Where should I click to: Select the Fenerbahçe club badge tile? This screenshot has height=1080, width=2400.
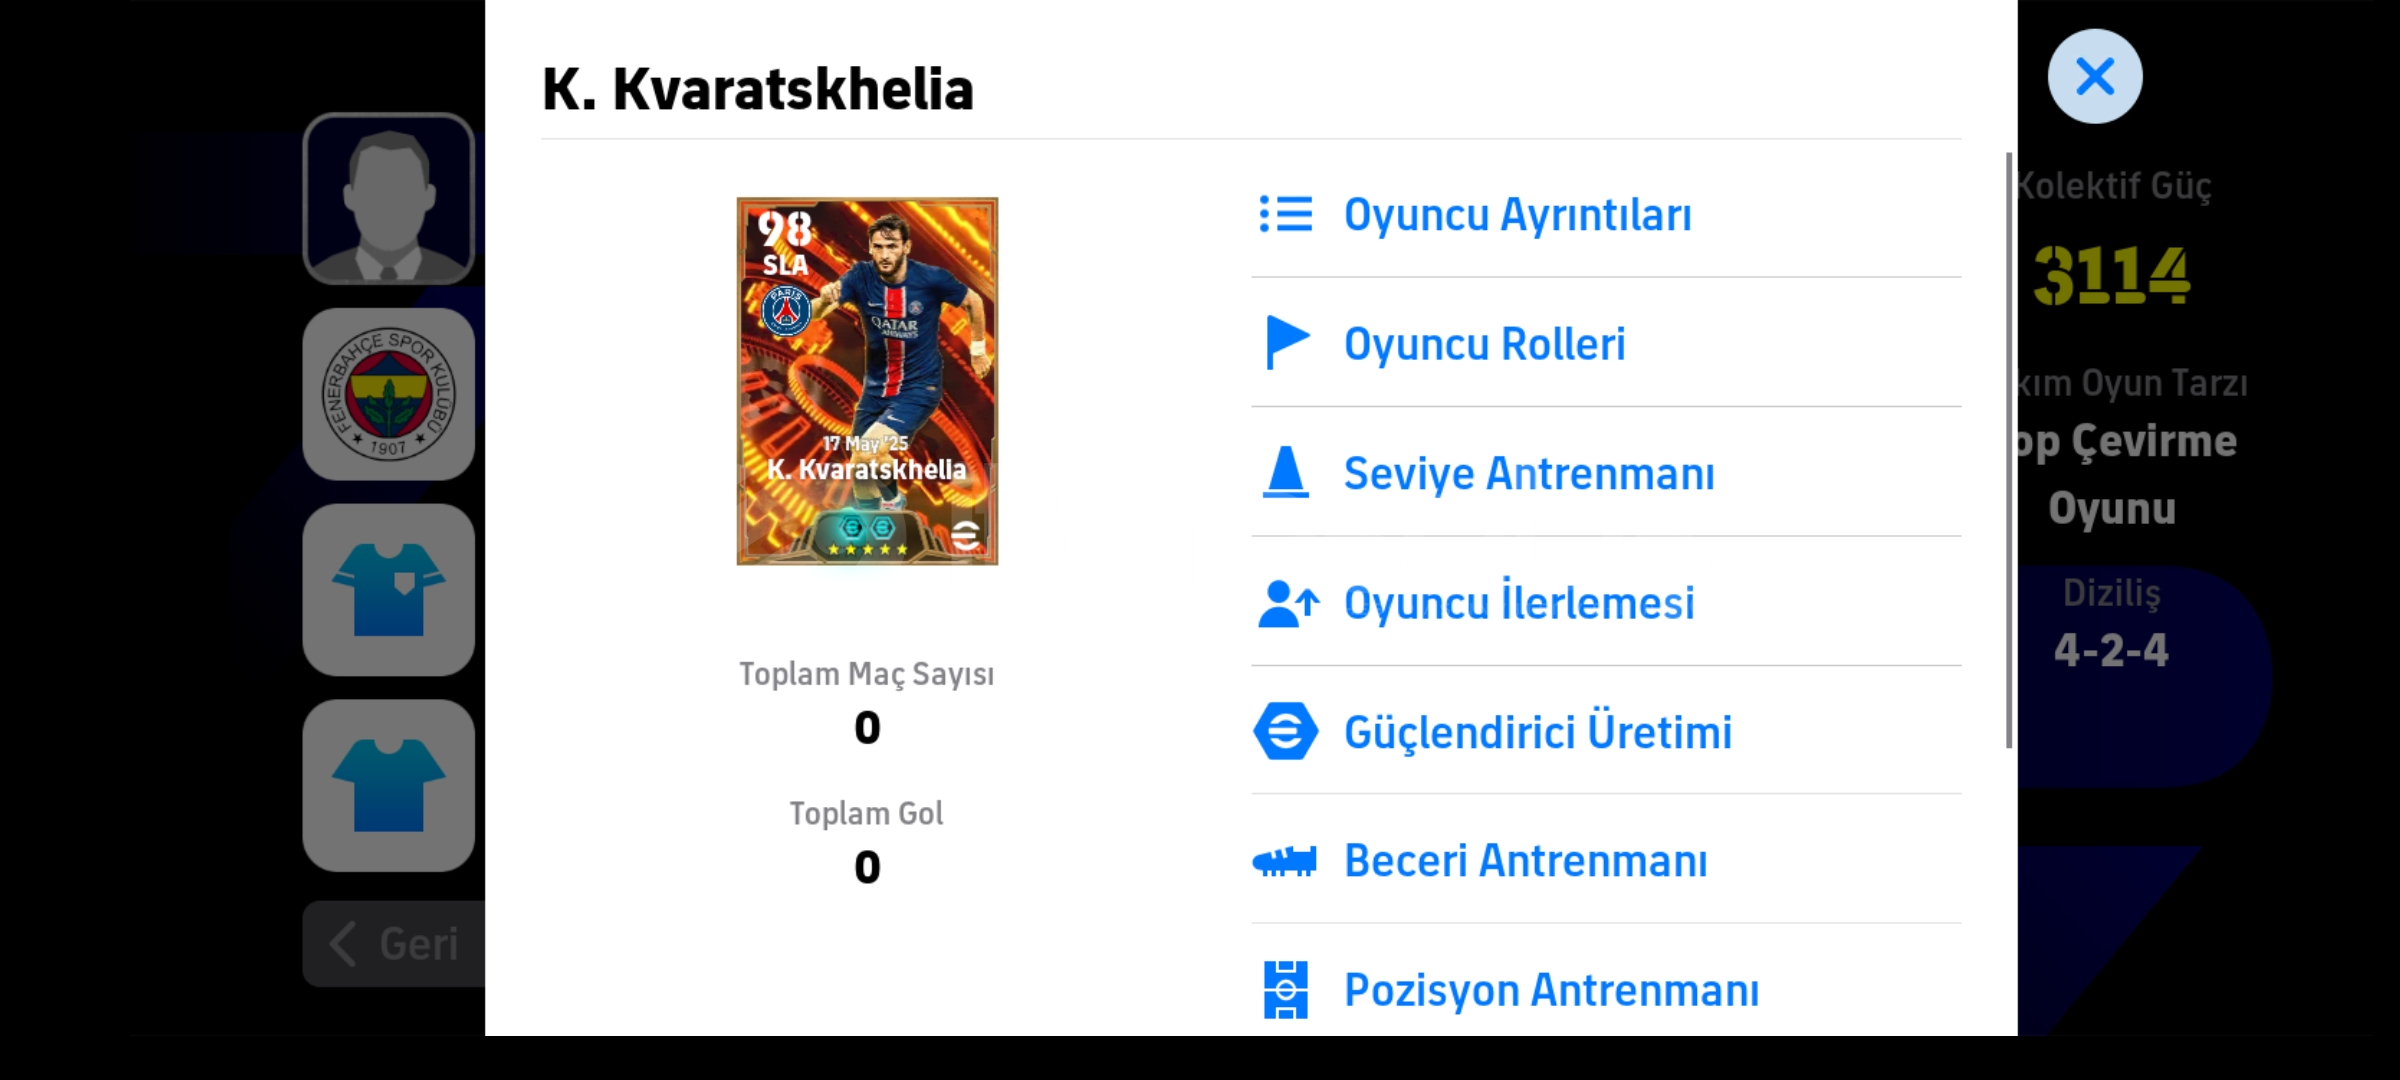389,394
